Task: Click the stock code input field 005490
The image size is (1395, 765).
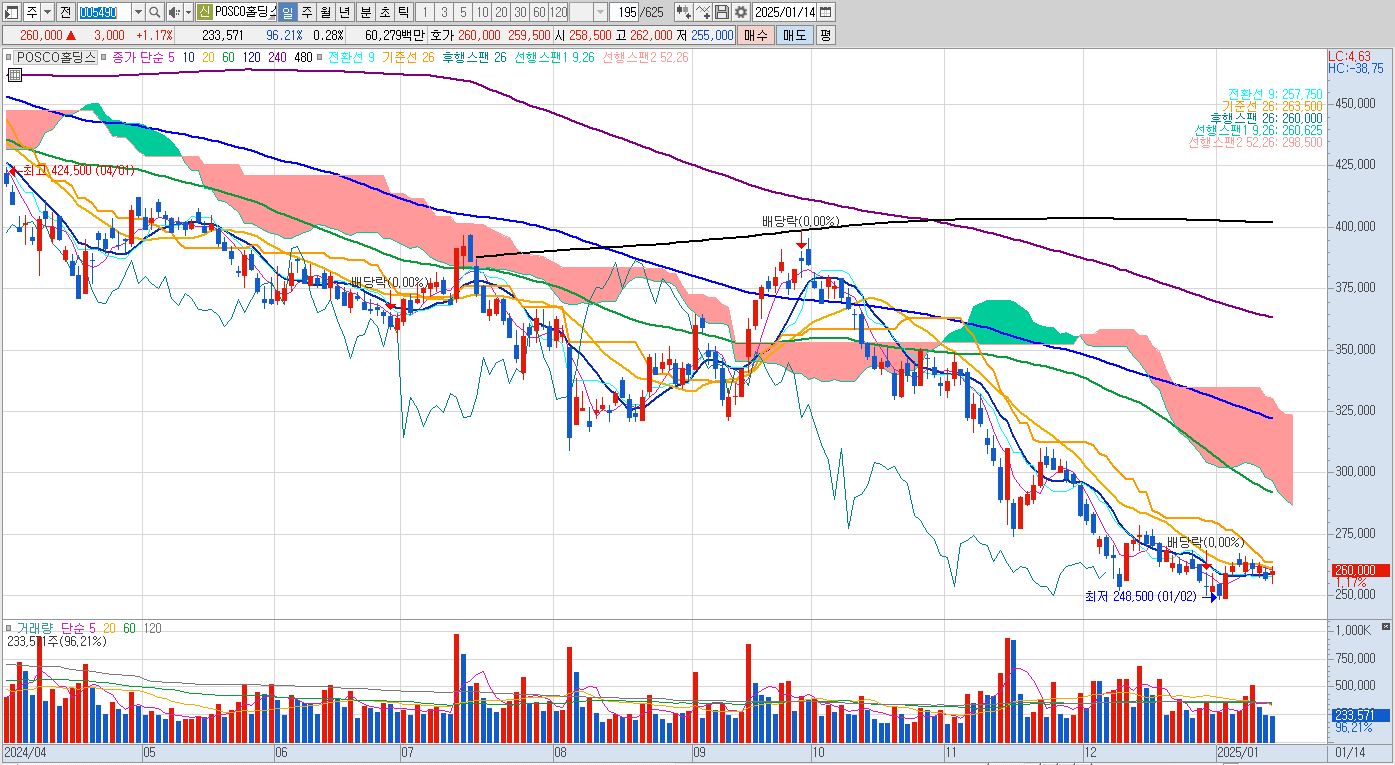Action: coord(104,12)
